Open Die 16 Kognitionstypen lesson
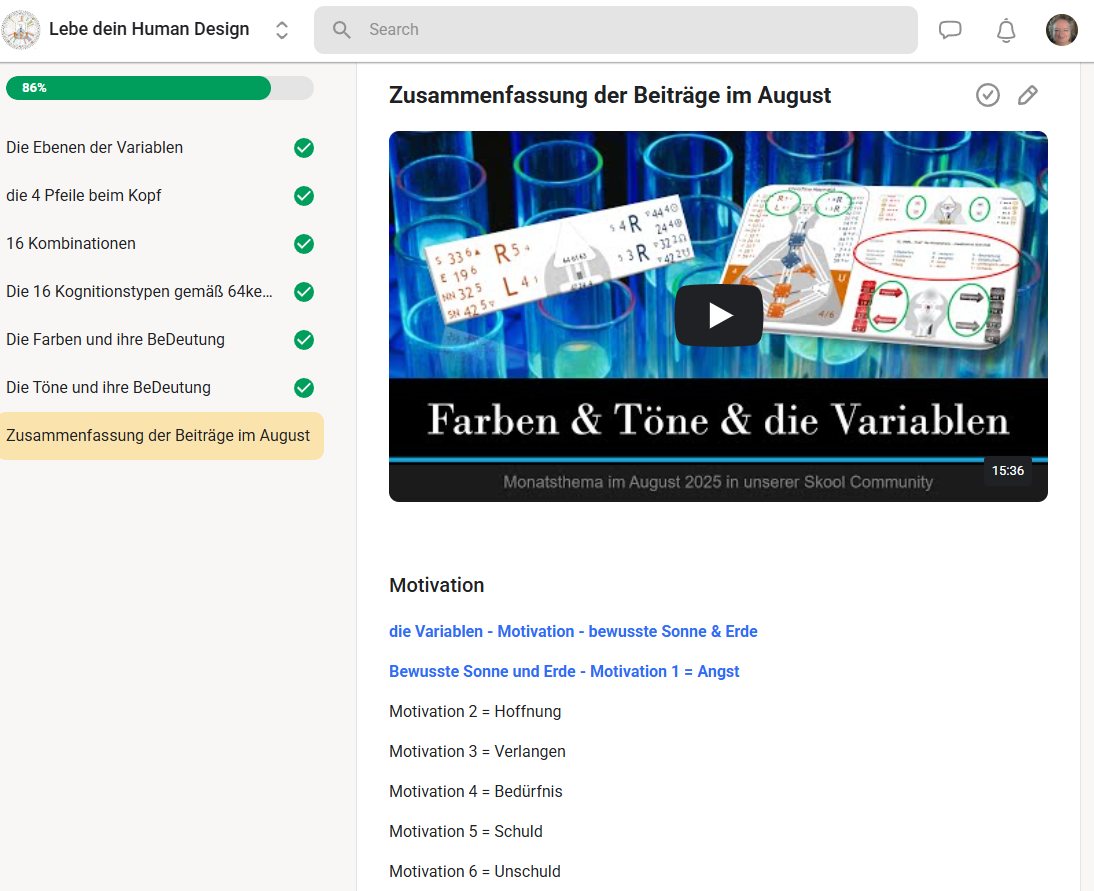The image size is (1094, 891). point(139,292)
